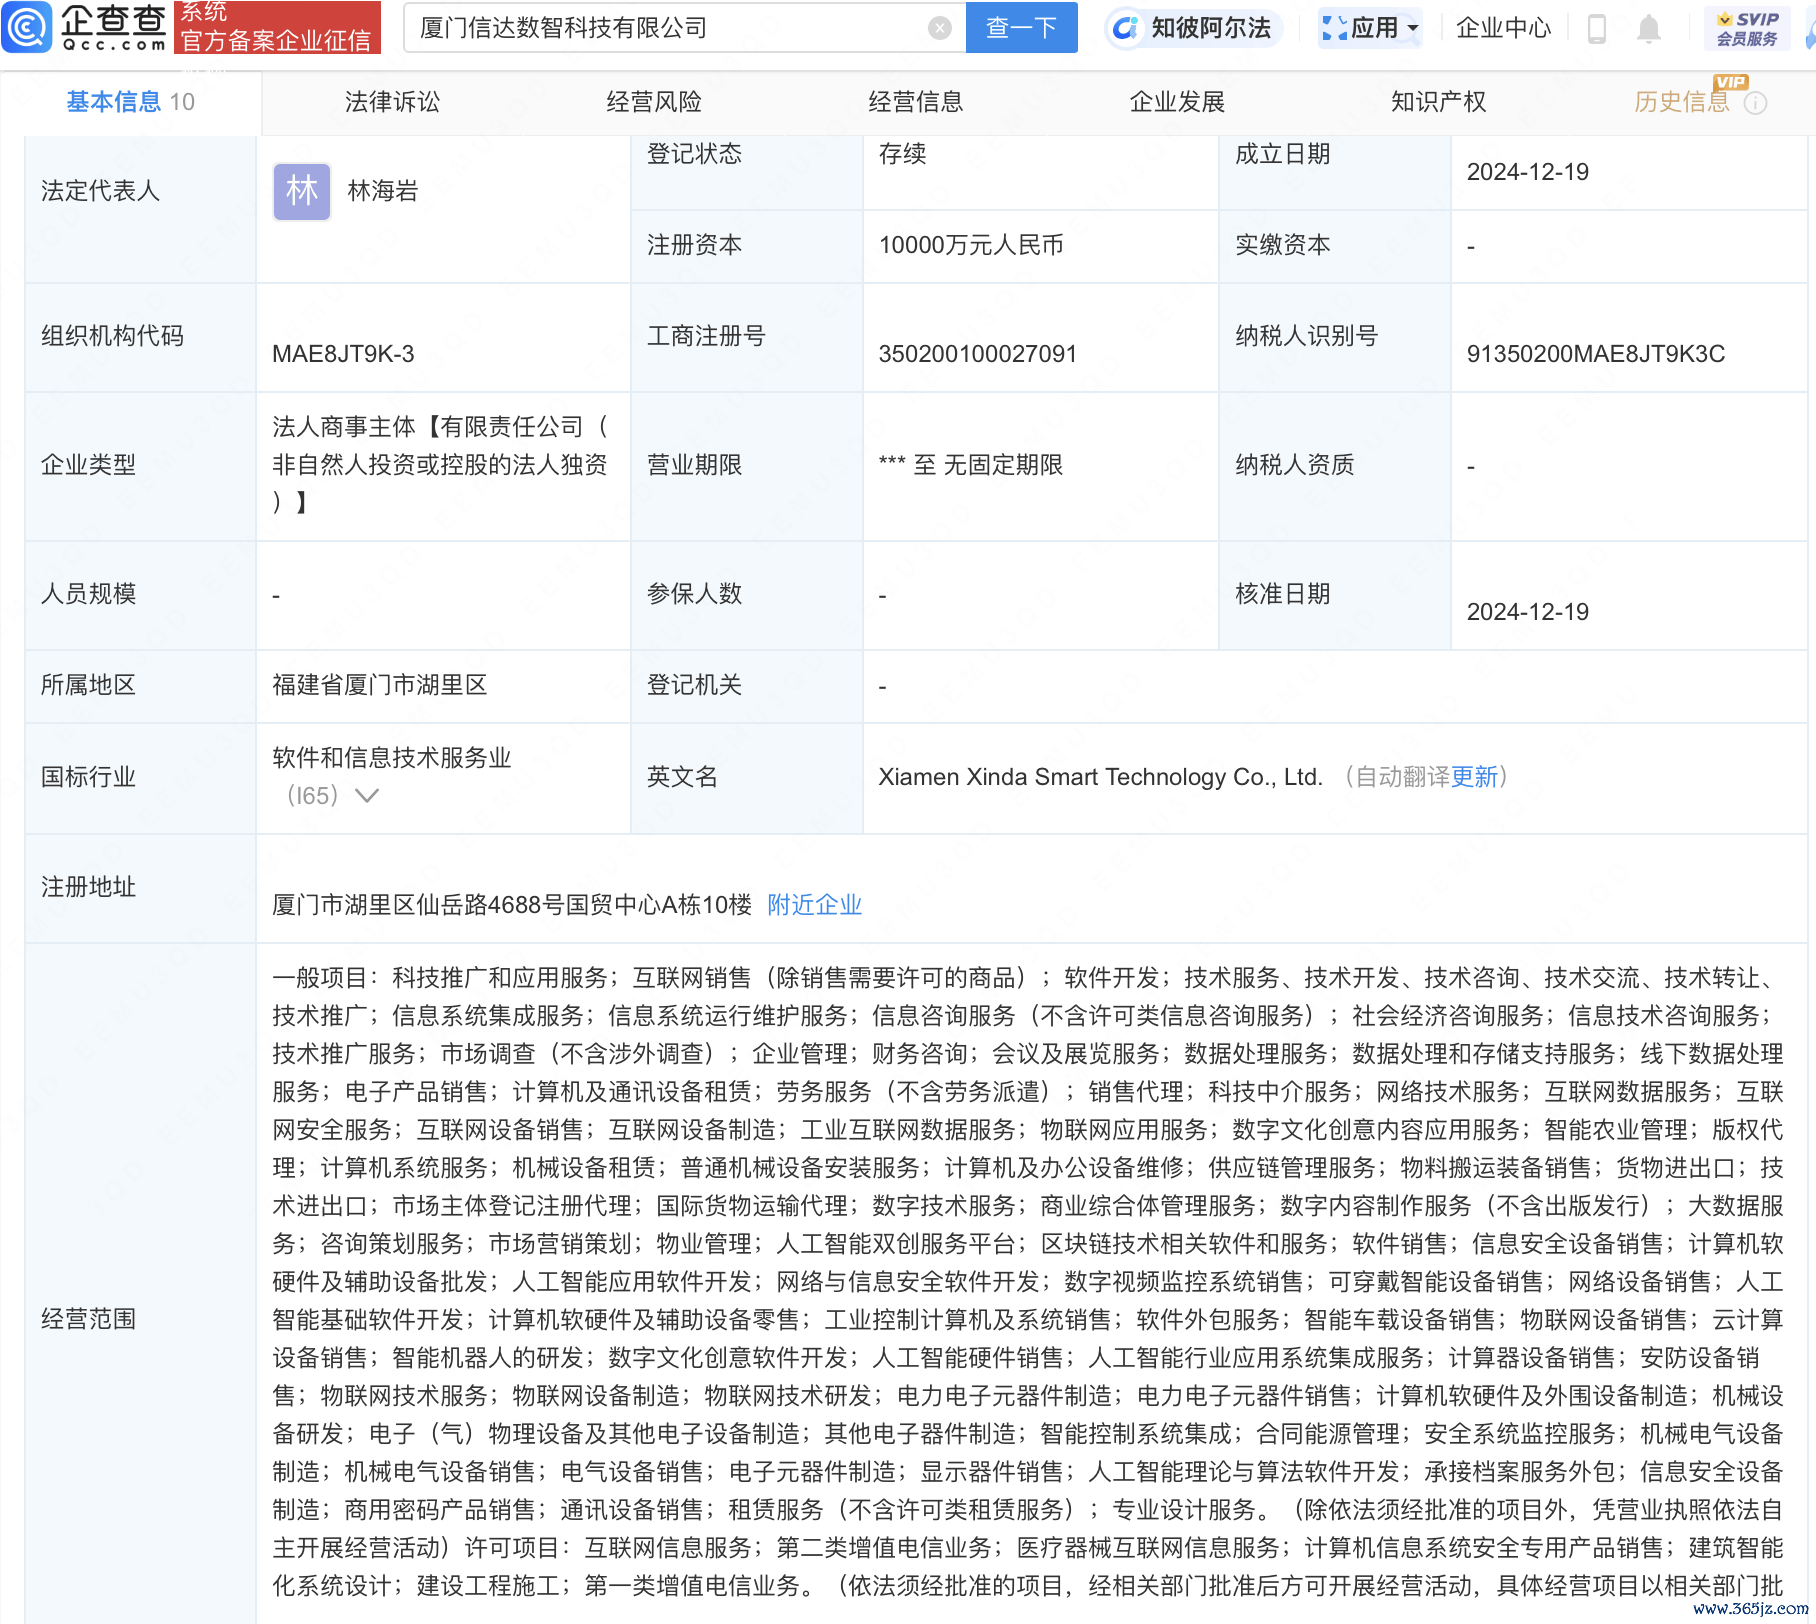This screenshot has height=1624, width=1816.
Task: Click the history info help icon
Action: [1756, 103]
